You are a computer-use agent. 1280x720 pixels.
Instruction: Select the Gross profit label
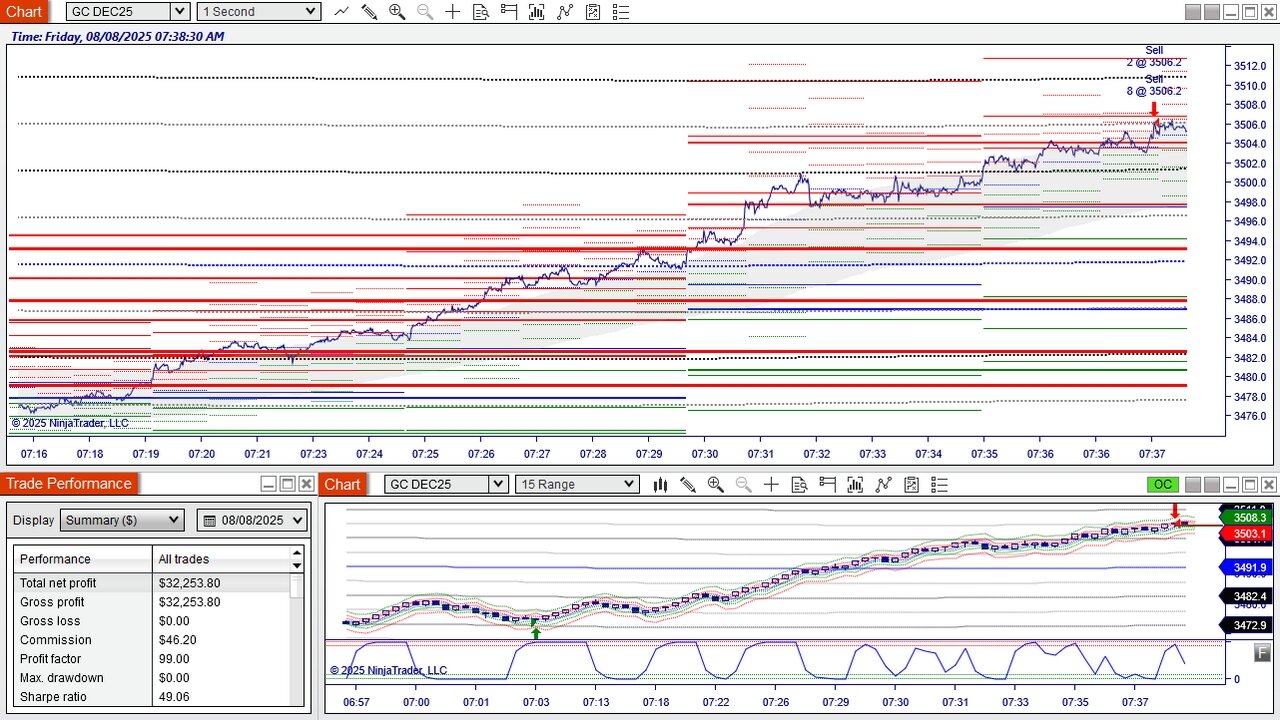[x=52, y=602]
